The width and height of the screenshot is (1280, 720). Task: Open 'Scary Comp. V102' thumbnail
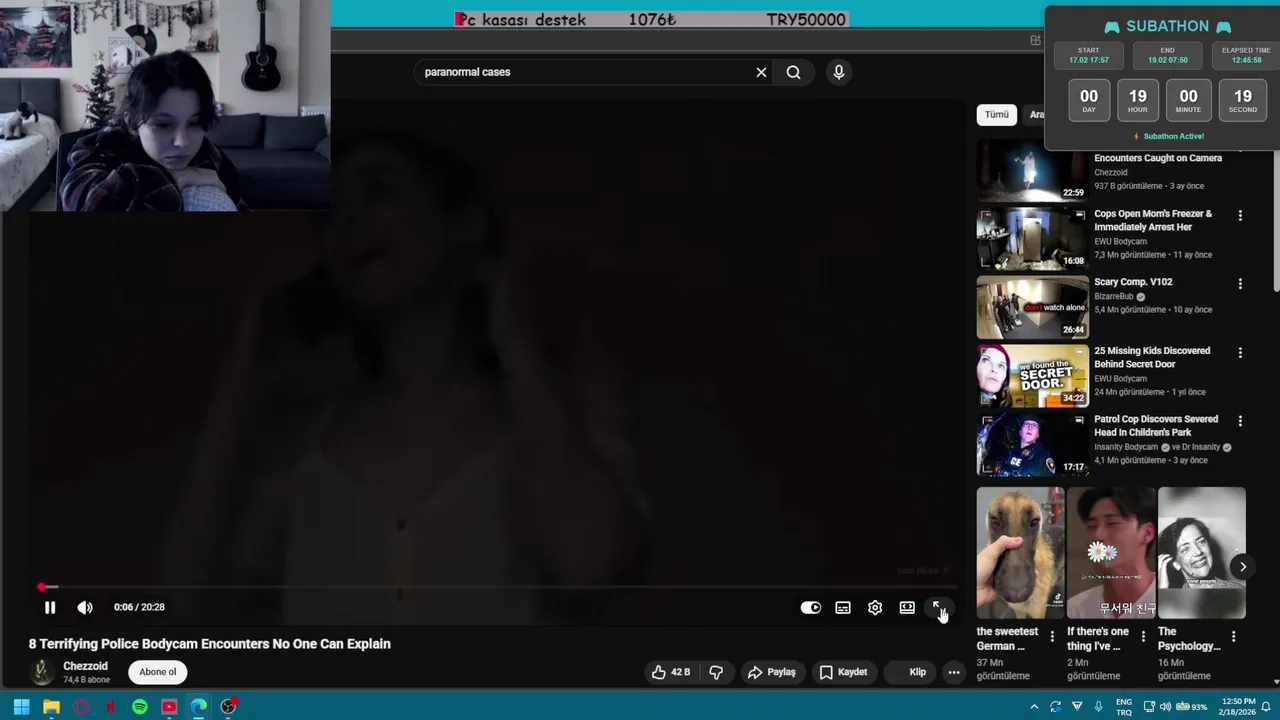[1032, 307]
